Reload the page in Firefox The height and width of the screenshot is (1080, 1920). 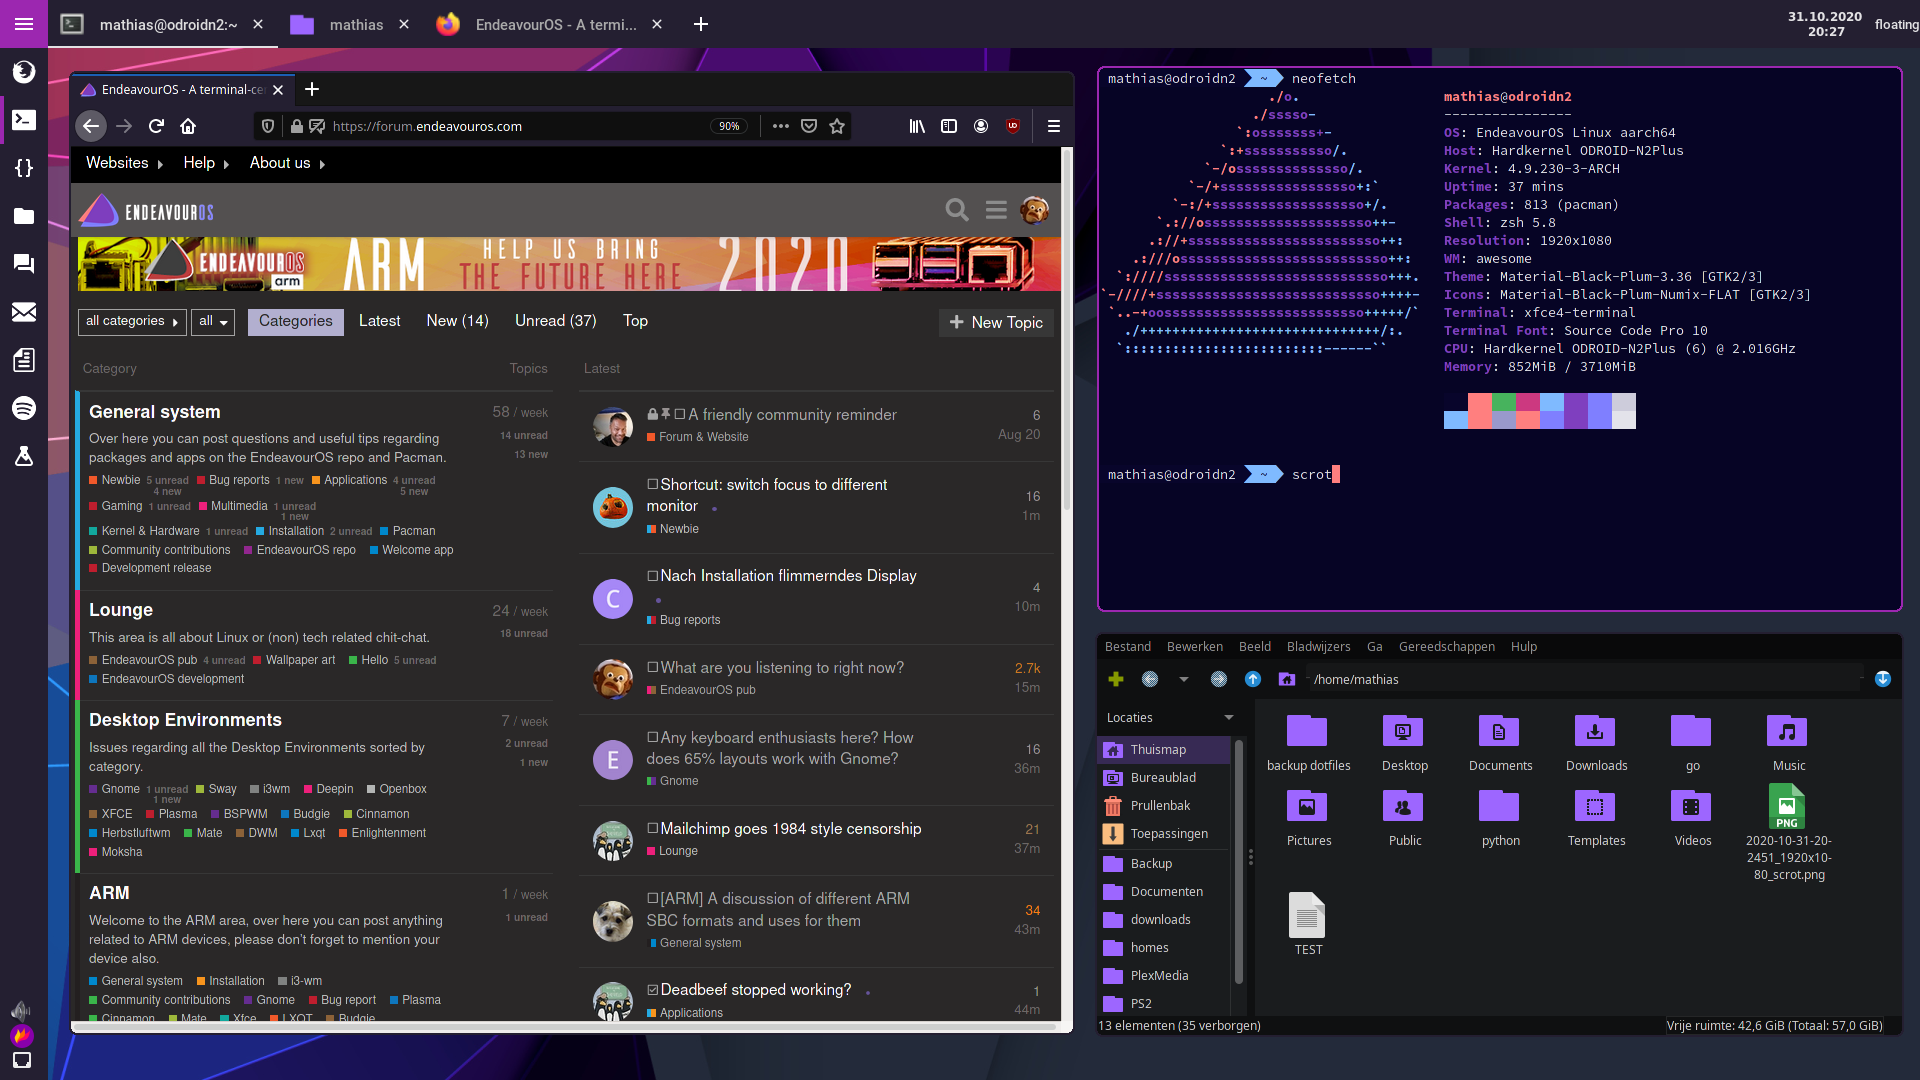(156, 126)
